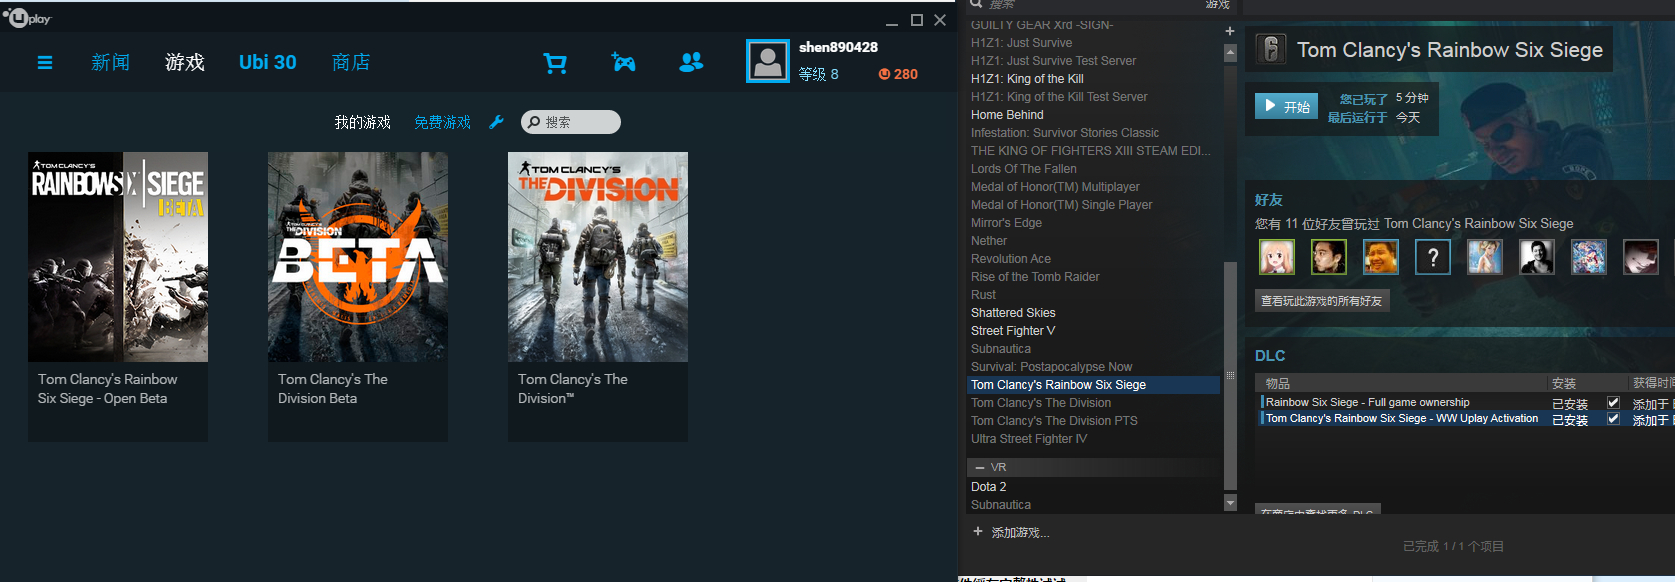The width and height of the screenshot is (1675, 582).
Task: Click the question mark friend avatar
Action: (1433, 257)
